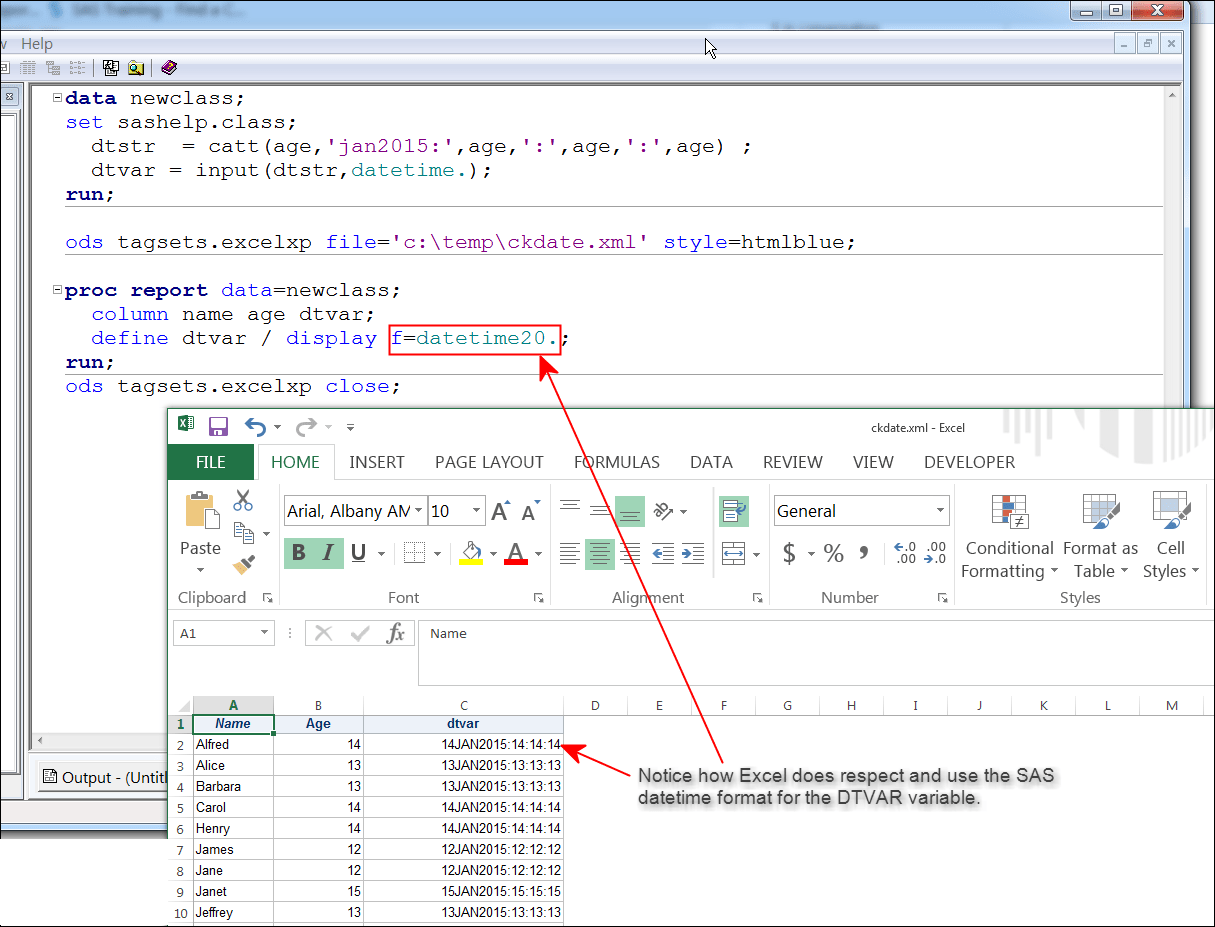Click the Cell Styles button
The height and width of the screenshot is (927, 1215).
click(1170, 535)
